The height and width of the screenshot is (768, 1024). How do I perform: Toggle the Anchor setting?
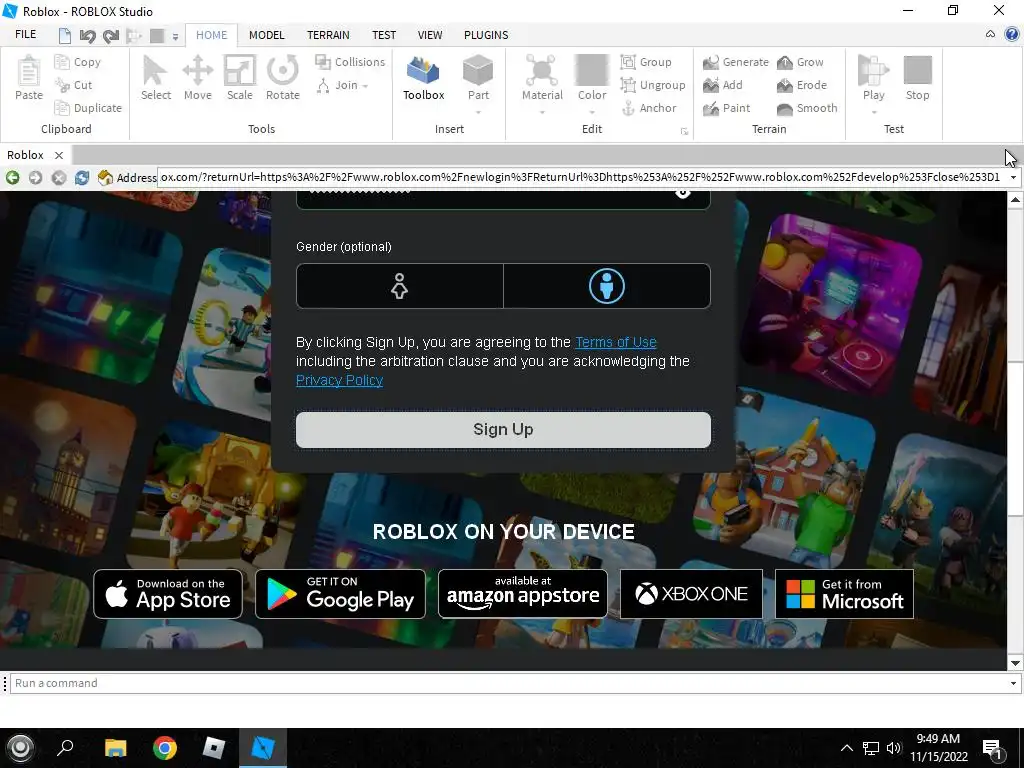click(x=648, y=108)
